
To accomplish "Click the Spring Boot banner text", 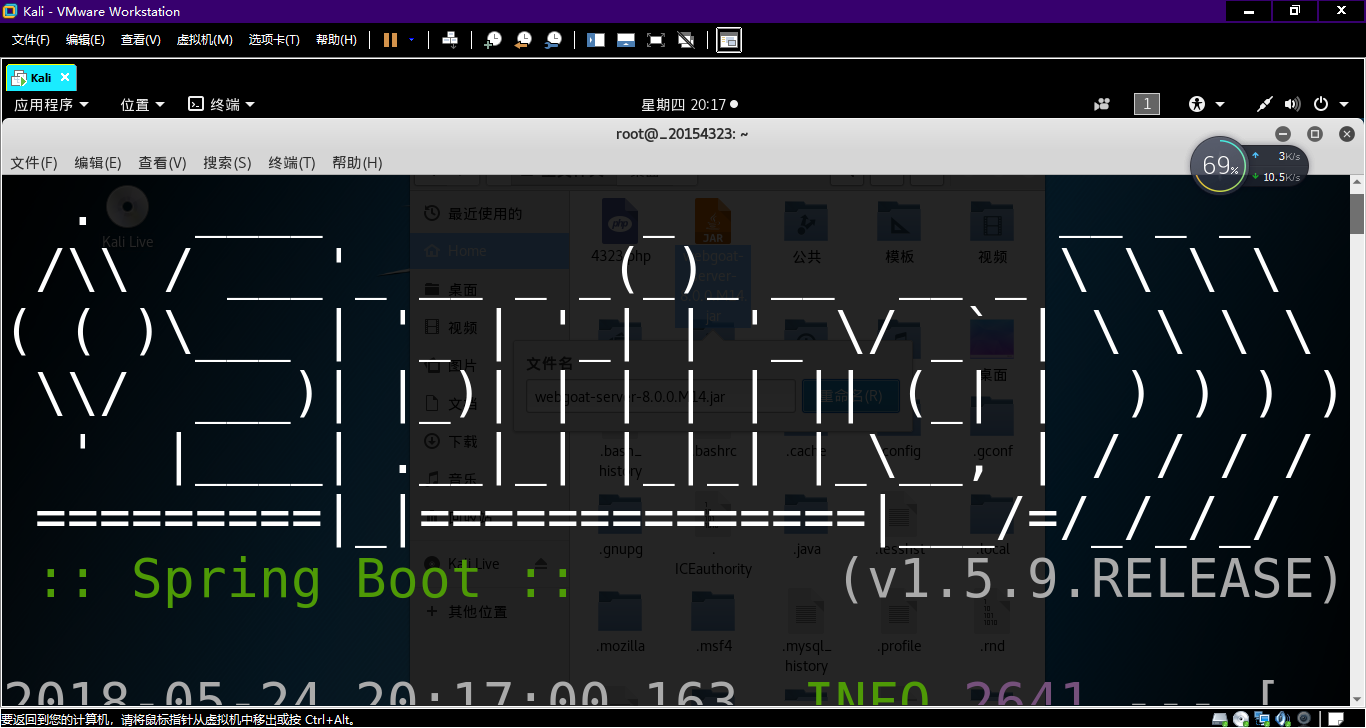I will click(306, 580).
